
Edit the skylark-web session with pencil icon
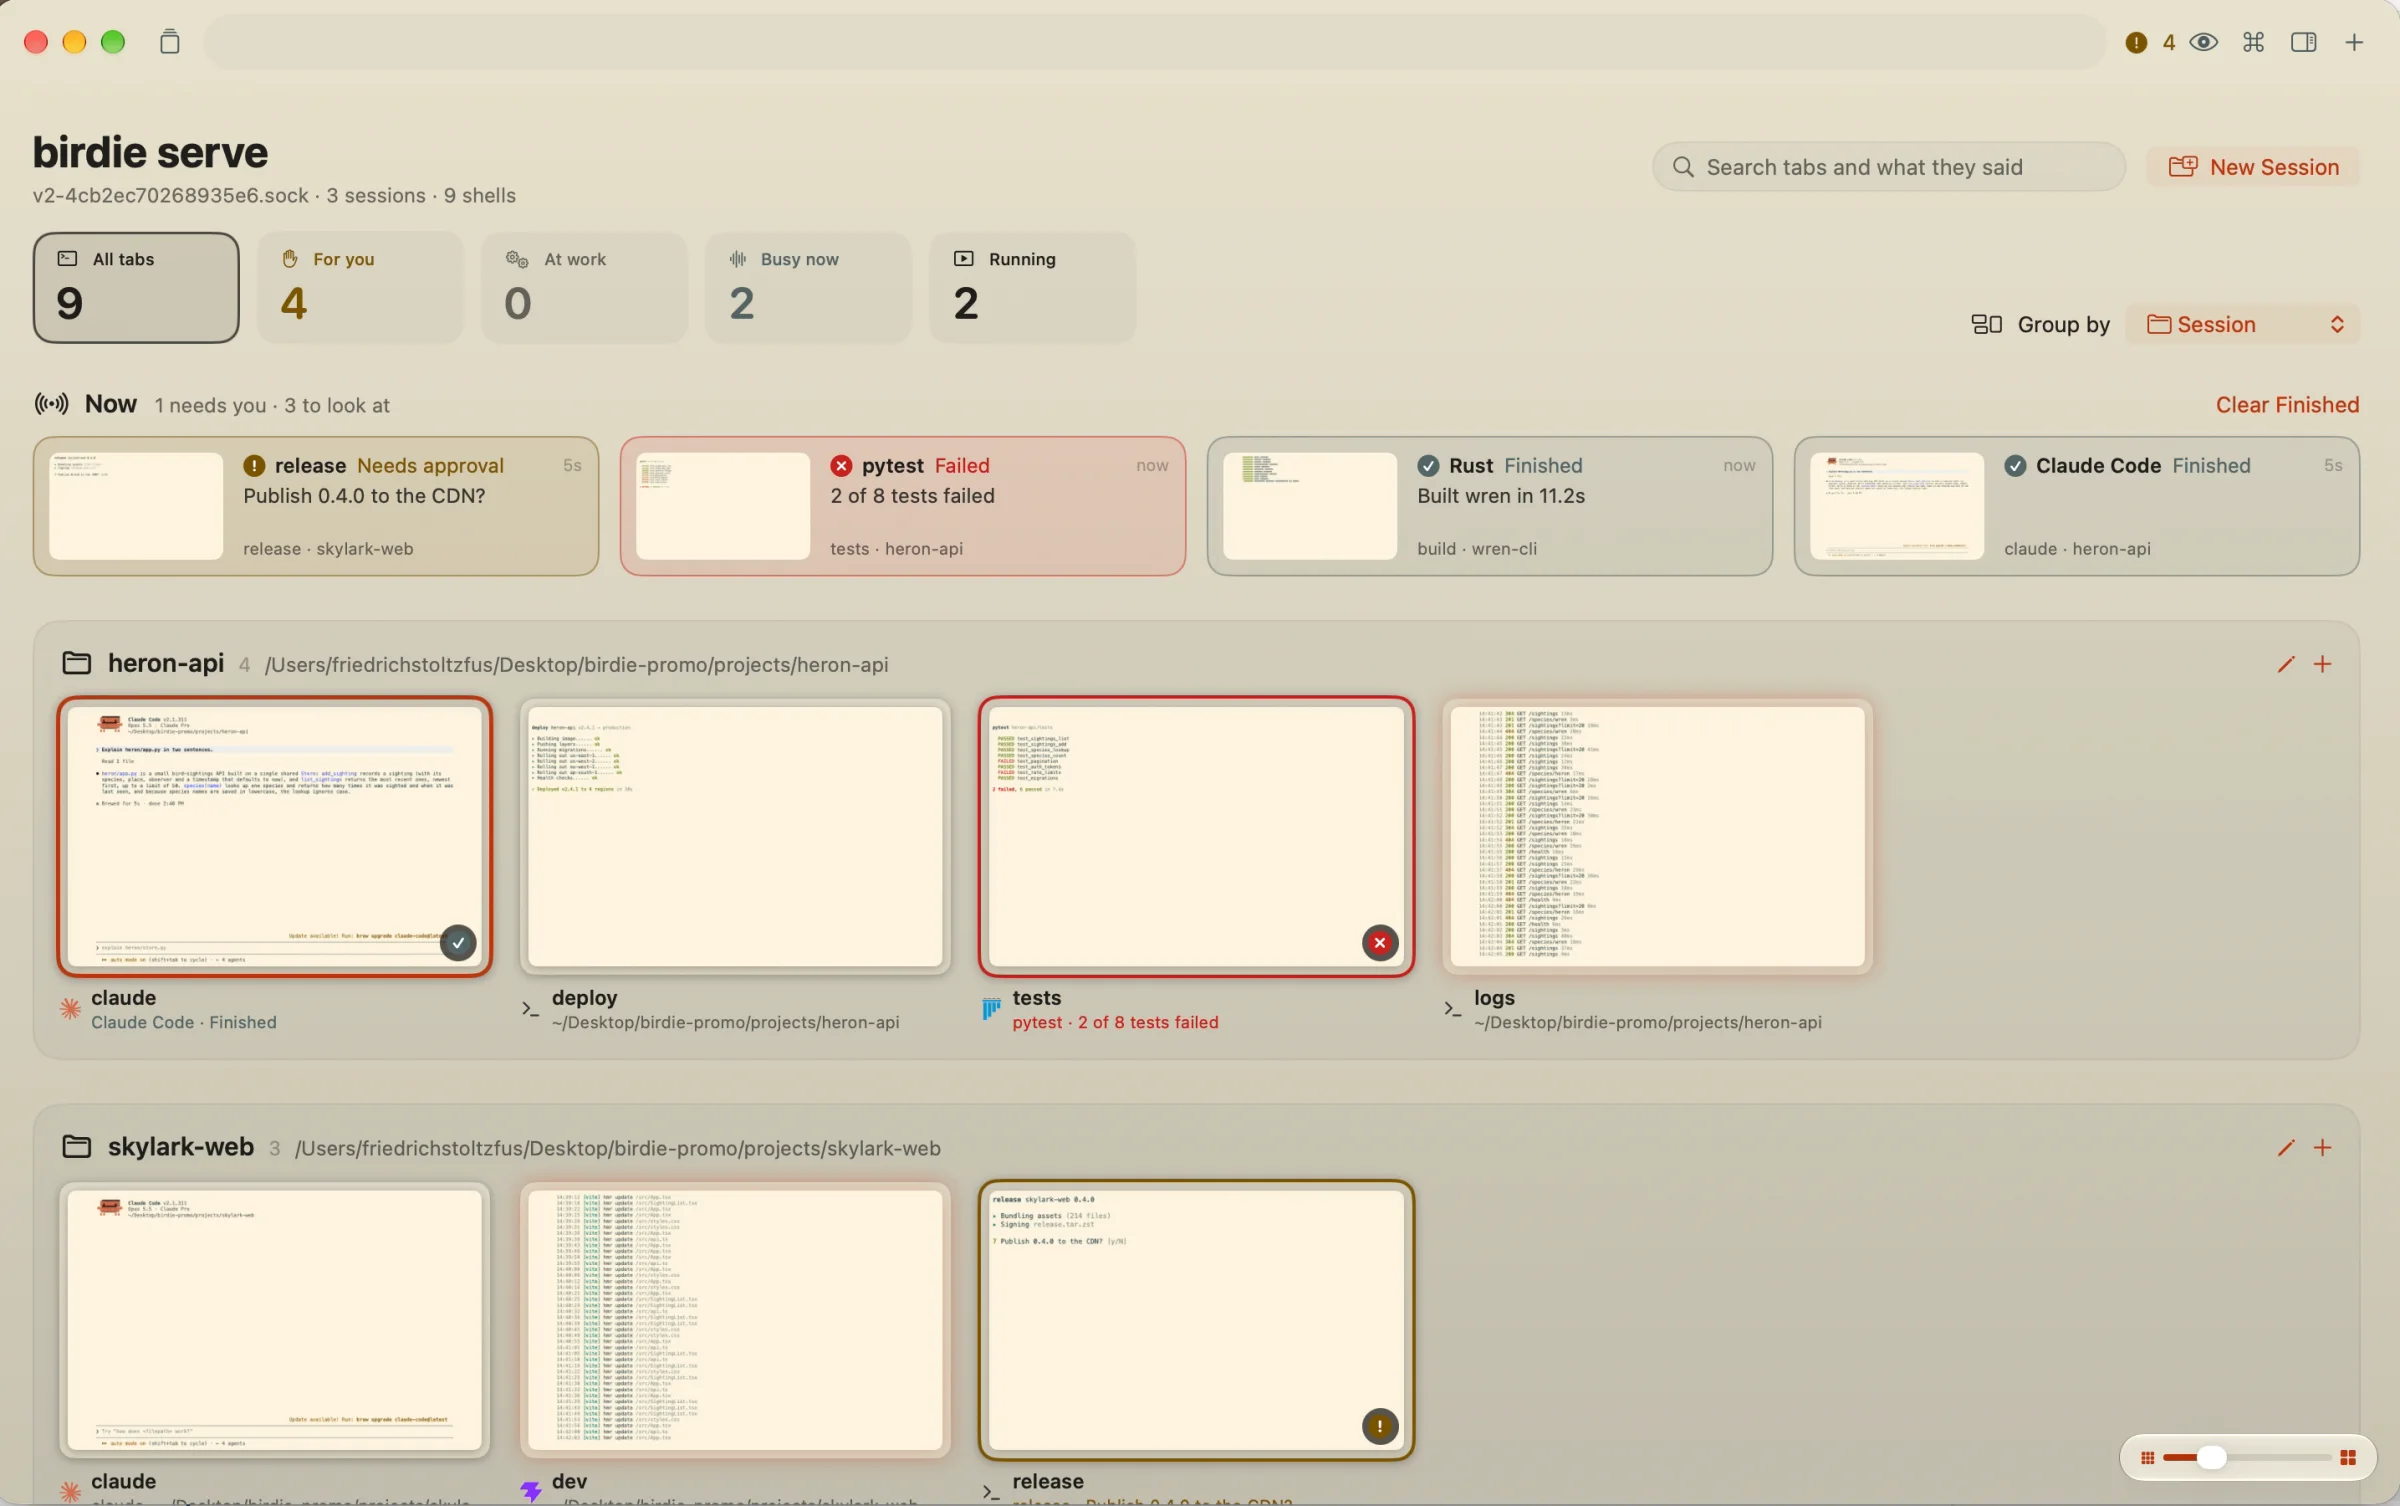click(x=2285, y=1147)
